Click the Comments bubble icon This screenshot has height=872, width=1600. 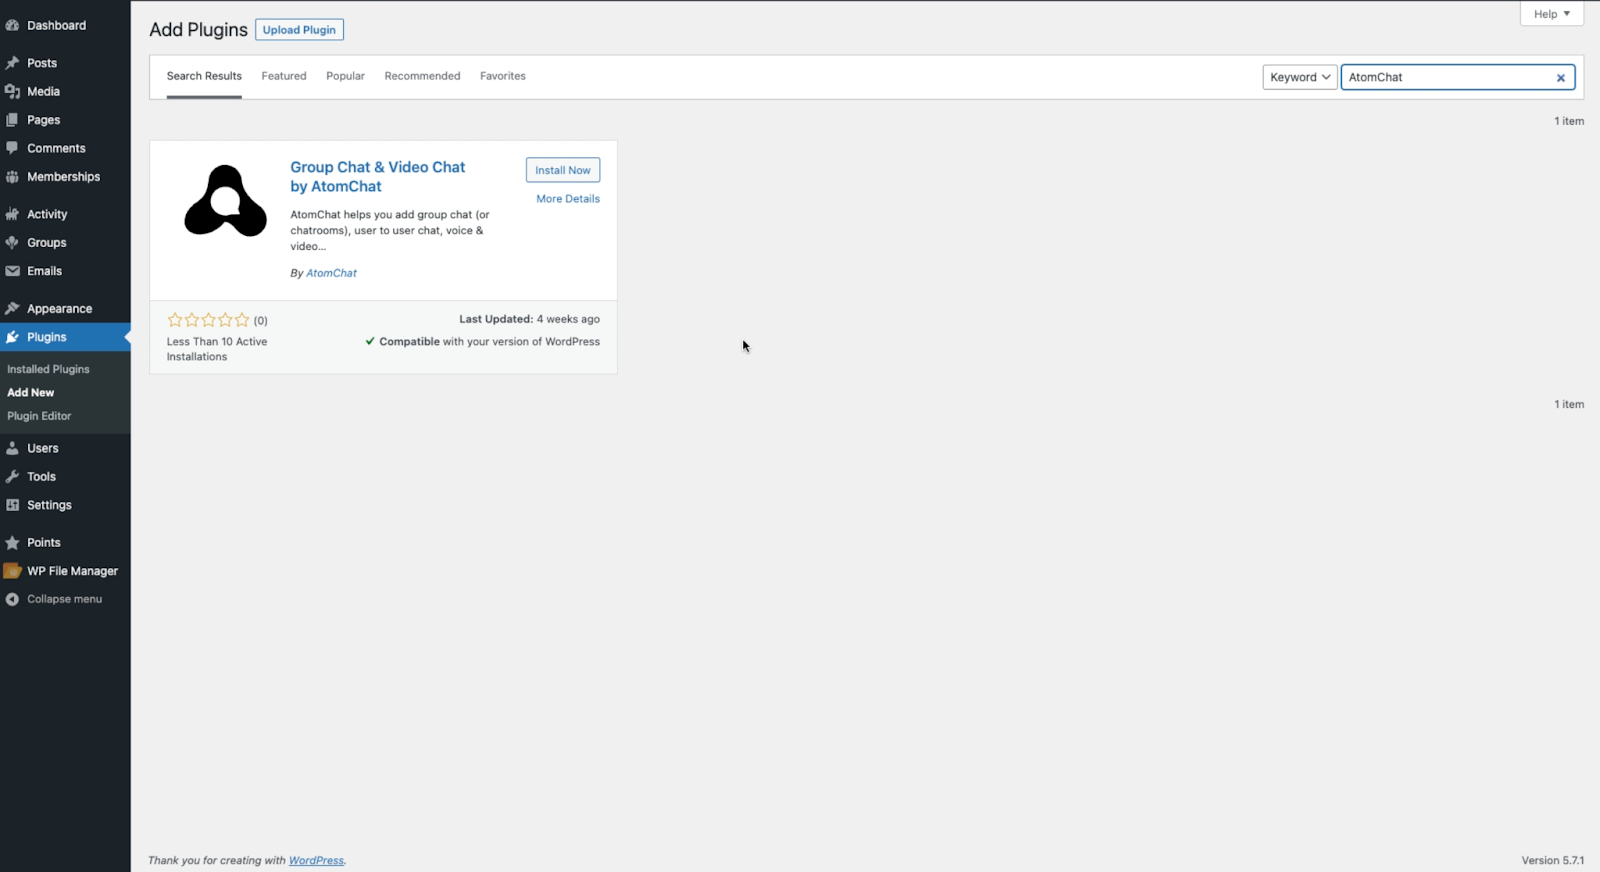[12, 148]
